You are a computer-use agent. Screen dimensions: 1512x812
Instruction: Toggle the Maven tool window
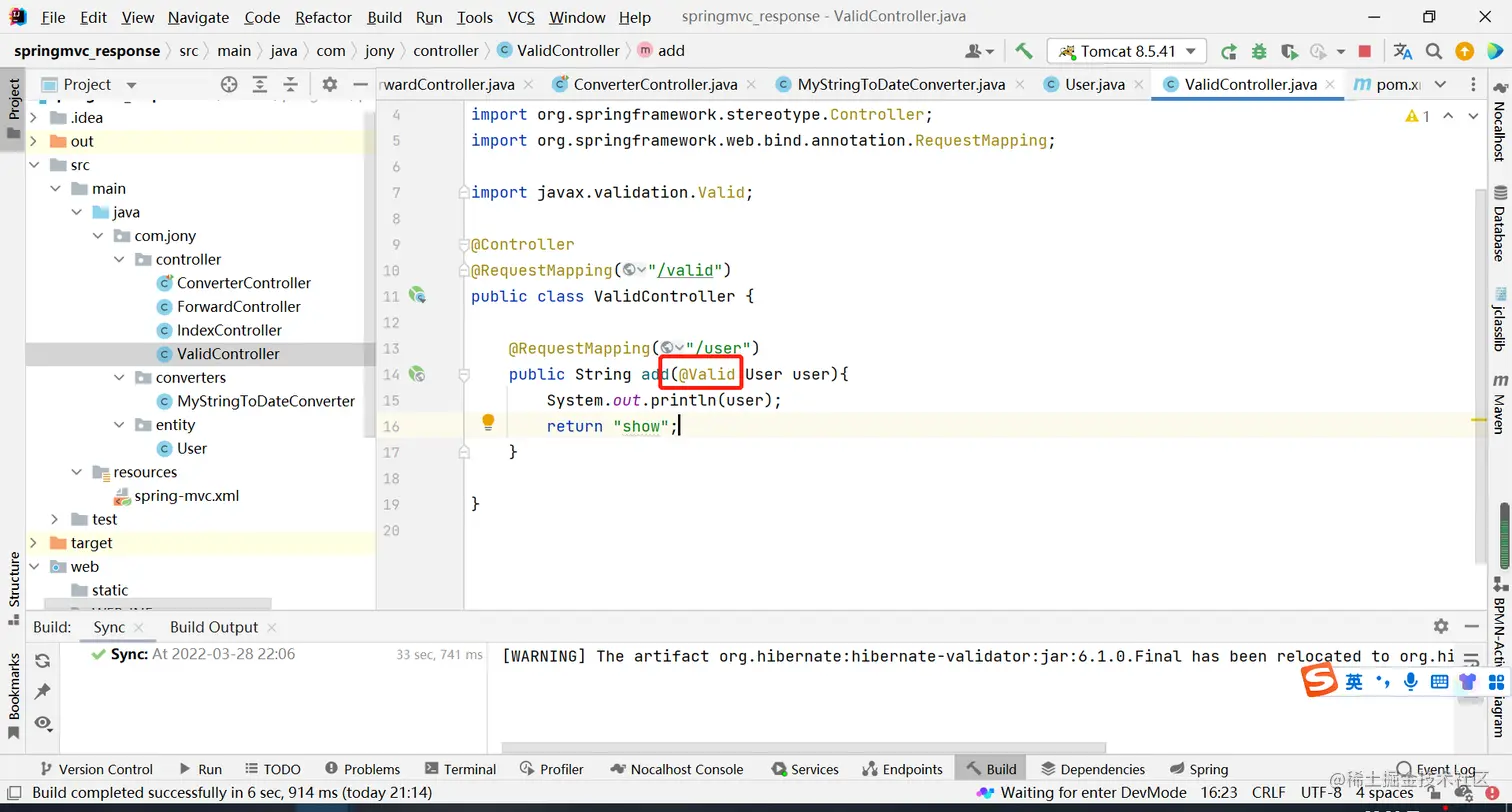pos(1500,404)
